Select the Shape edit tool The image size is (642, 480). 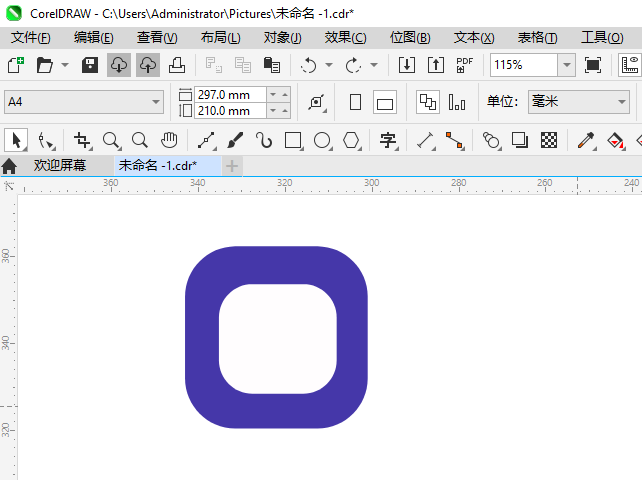click(x=45, y=140)
